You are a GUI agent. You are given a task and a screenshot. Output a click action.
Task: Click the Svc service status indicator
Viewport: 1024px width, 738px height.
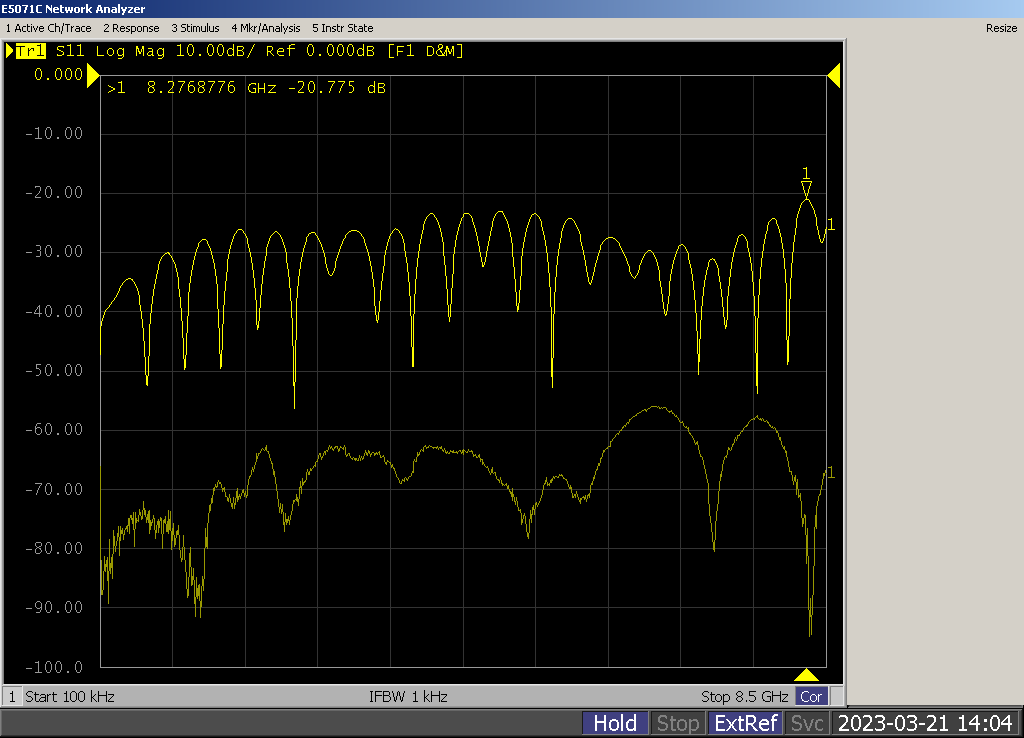(806, 723)
